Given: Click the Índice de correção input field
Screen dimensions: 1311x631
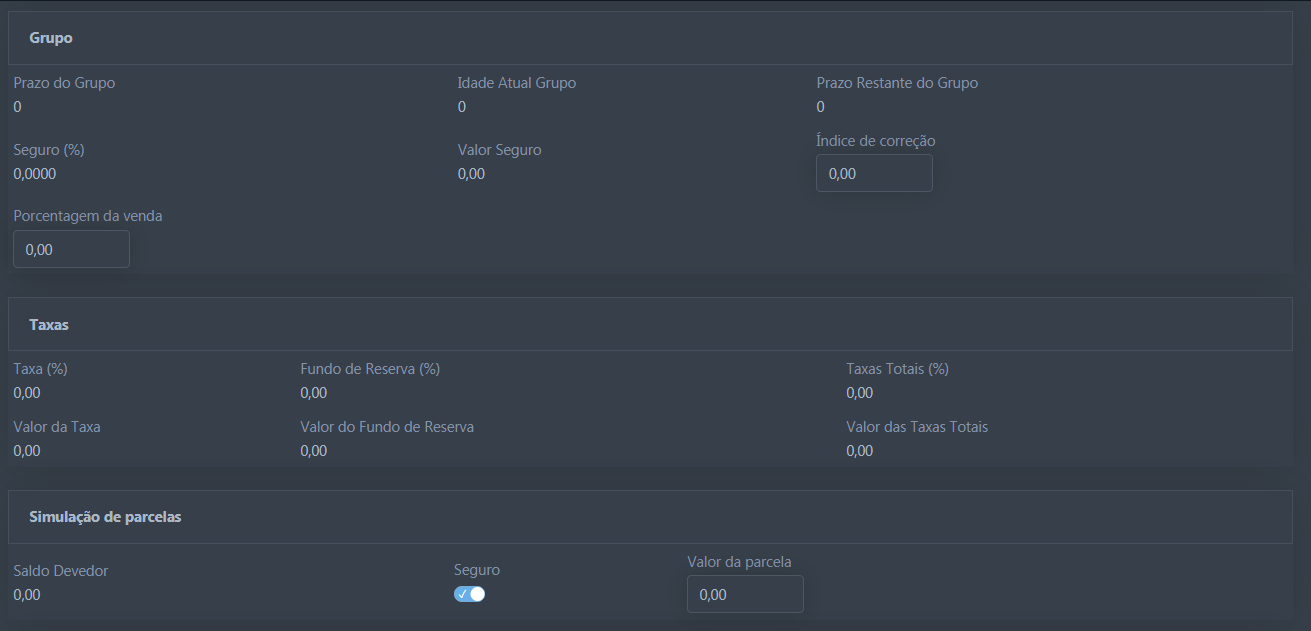Looking at the screenshot, I should pyautogui.click(x=874, y=173).
